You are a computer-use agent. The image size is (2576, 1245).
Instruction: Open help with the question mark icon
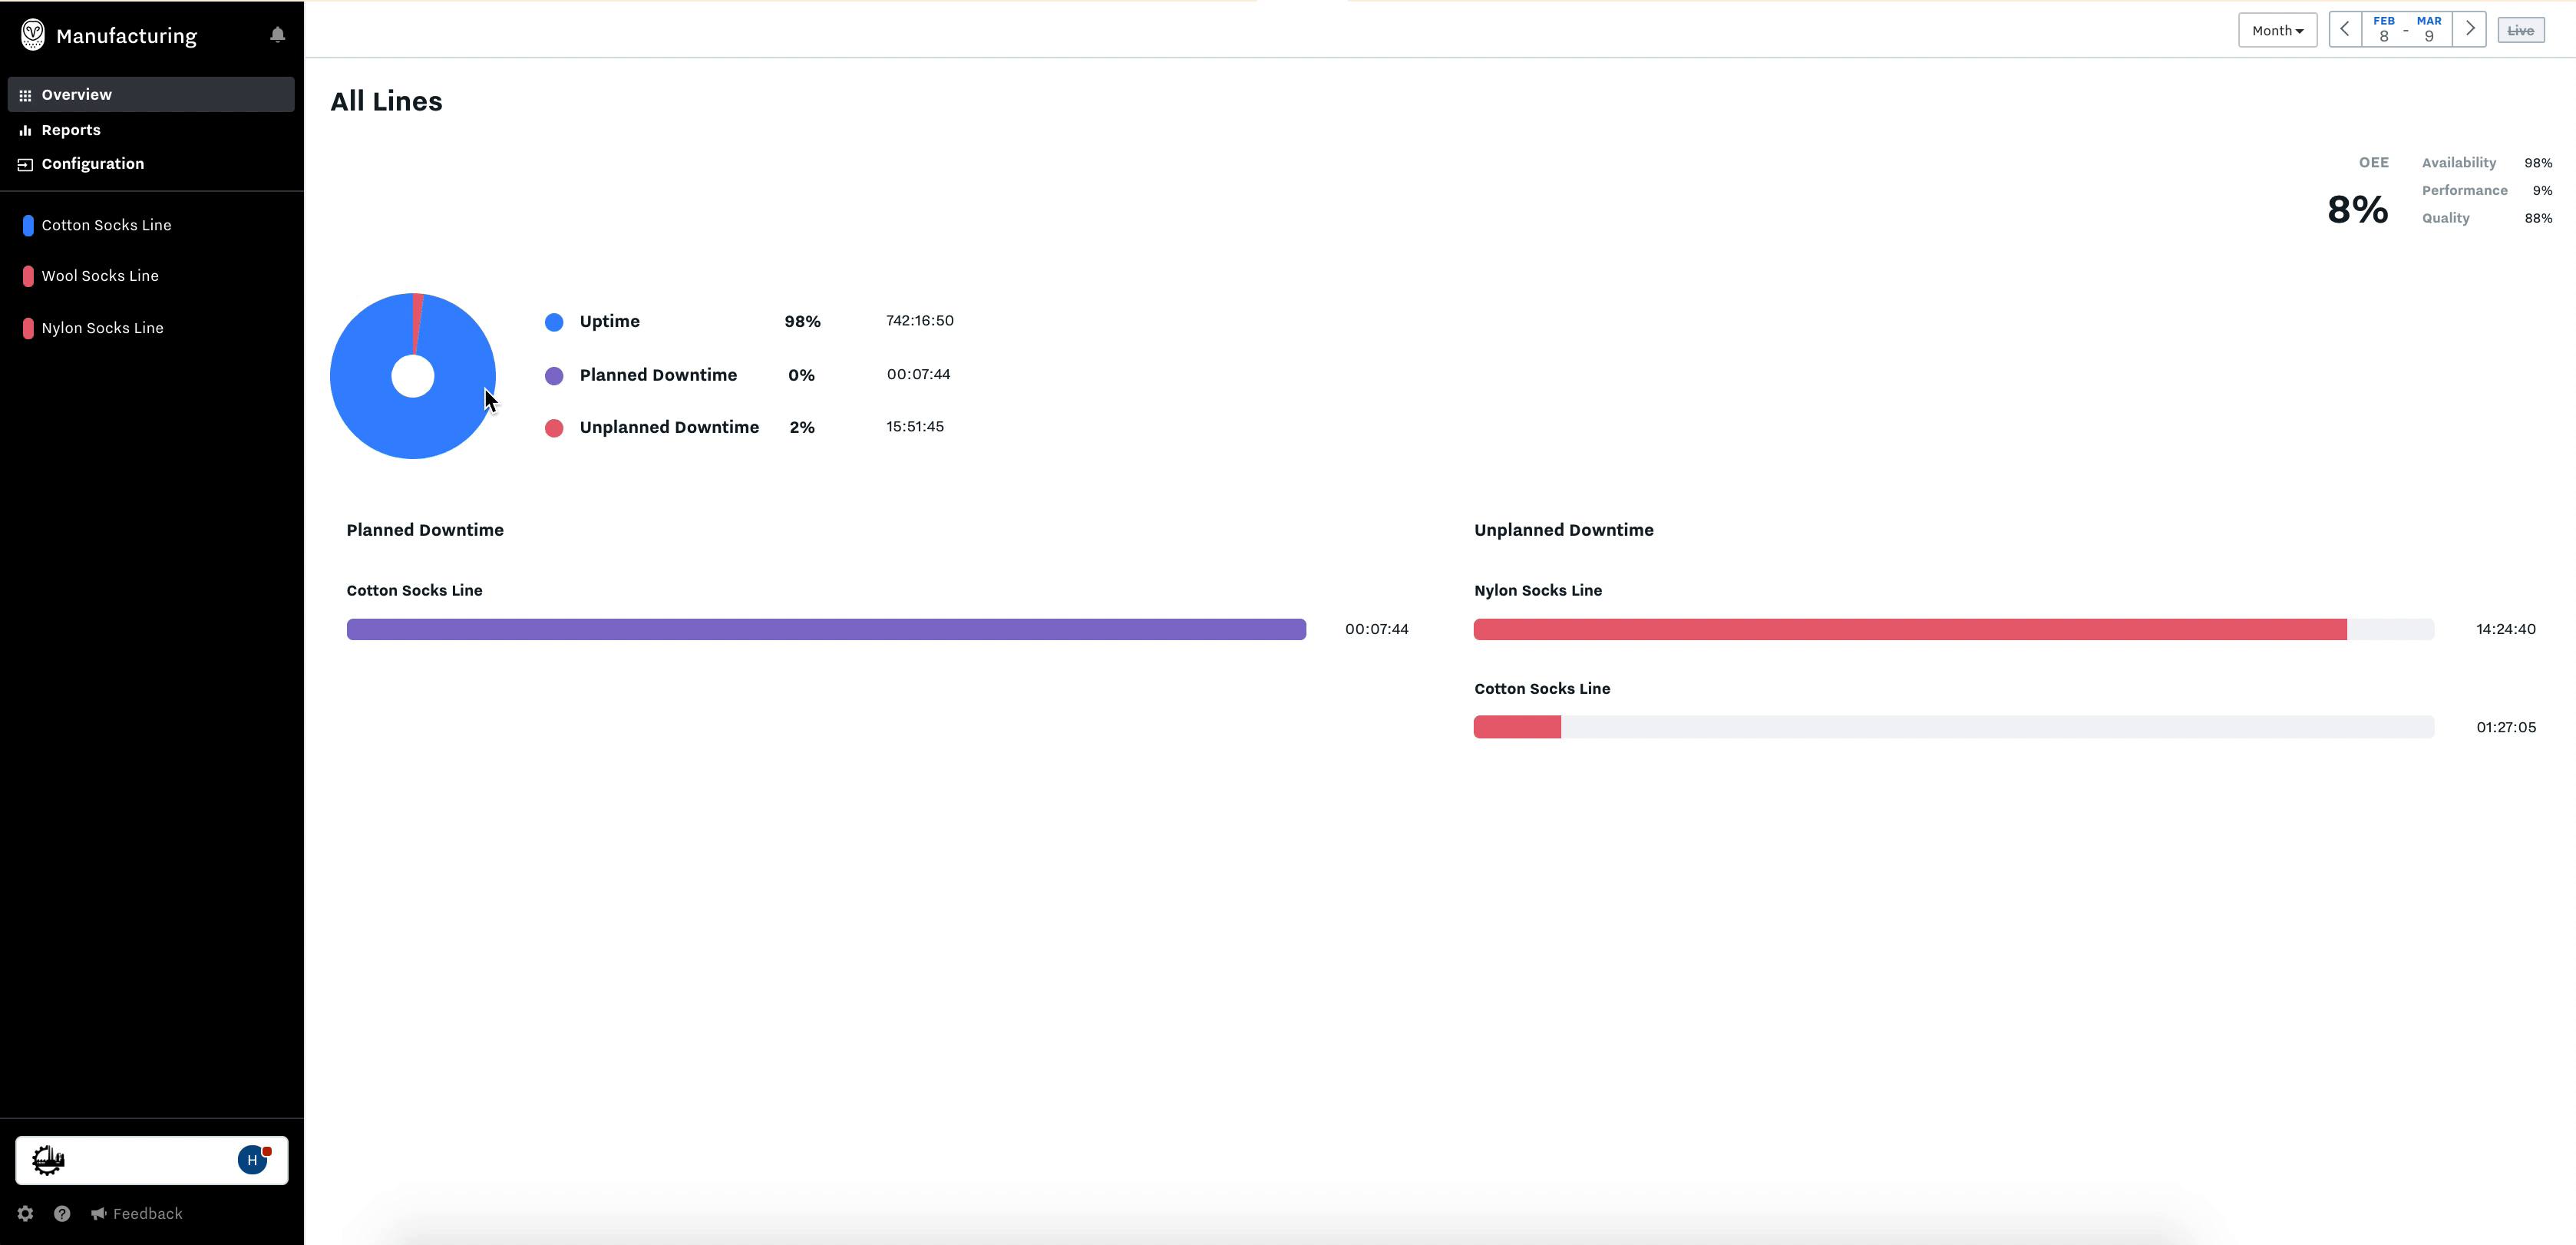[62, 1213]
